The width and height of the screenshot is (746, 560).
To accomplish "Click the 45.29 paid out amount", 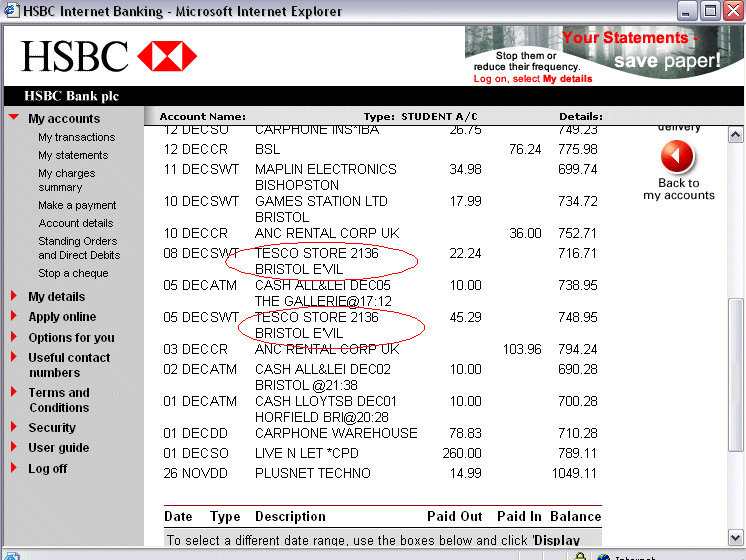I will [x=465, y=317].
